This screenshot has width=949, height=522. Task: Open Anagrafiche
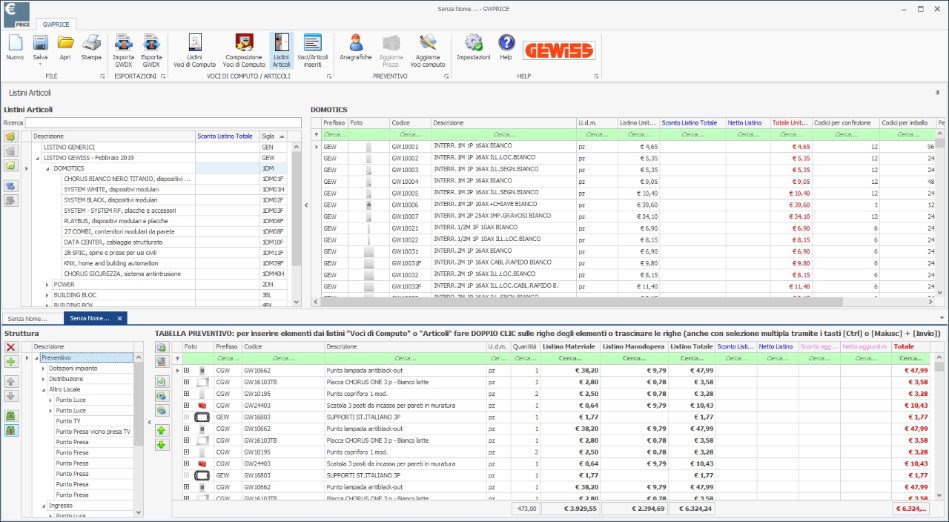click(356, 47)
